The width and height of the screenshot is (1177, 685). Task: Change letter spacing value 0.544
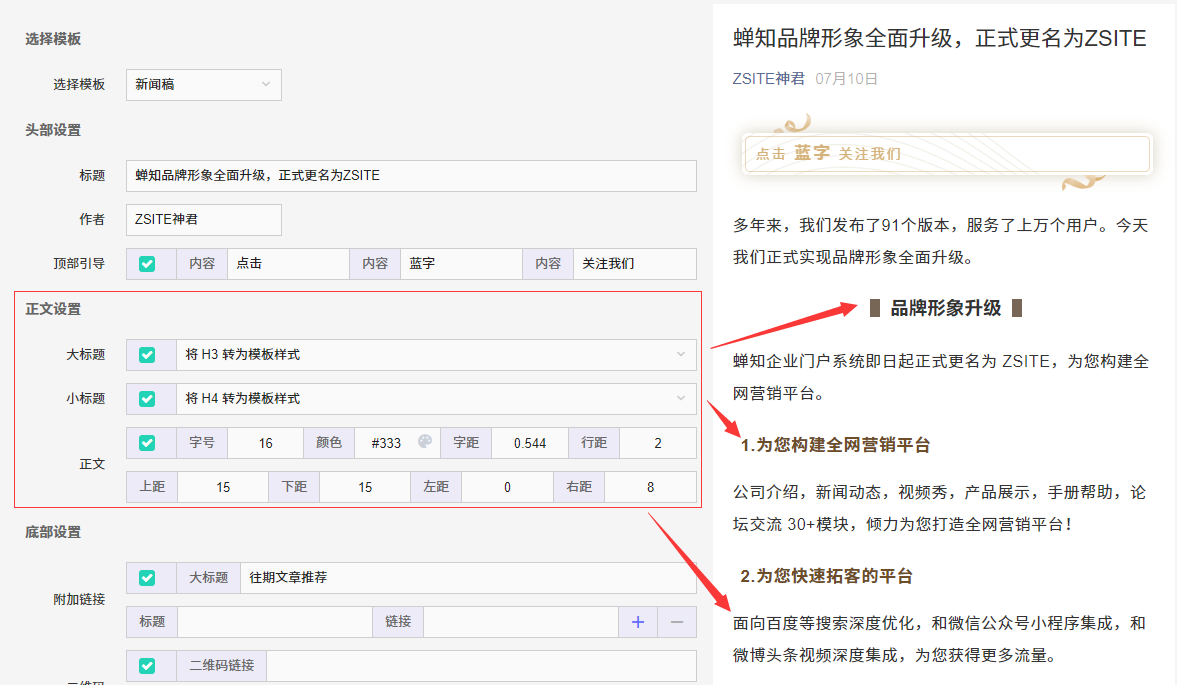coord(530,443)
